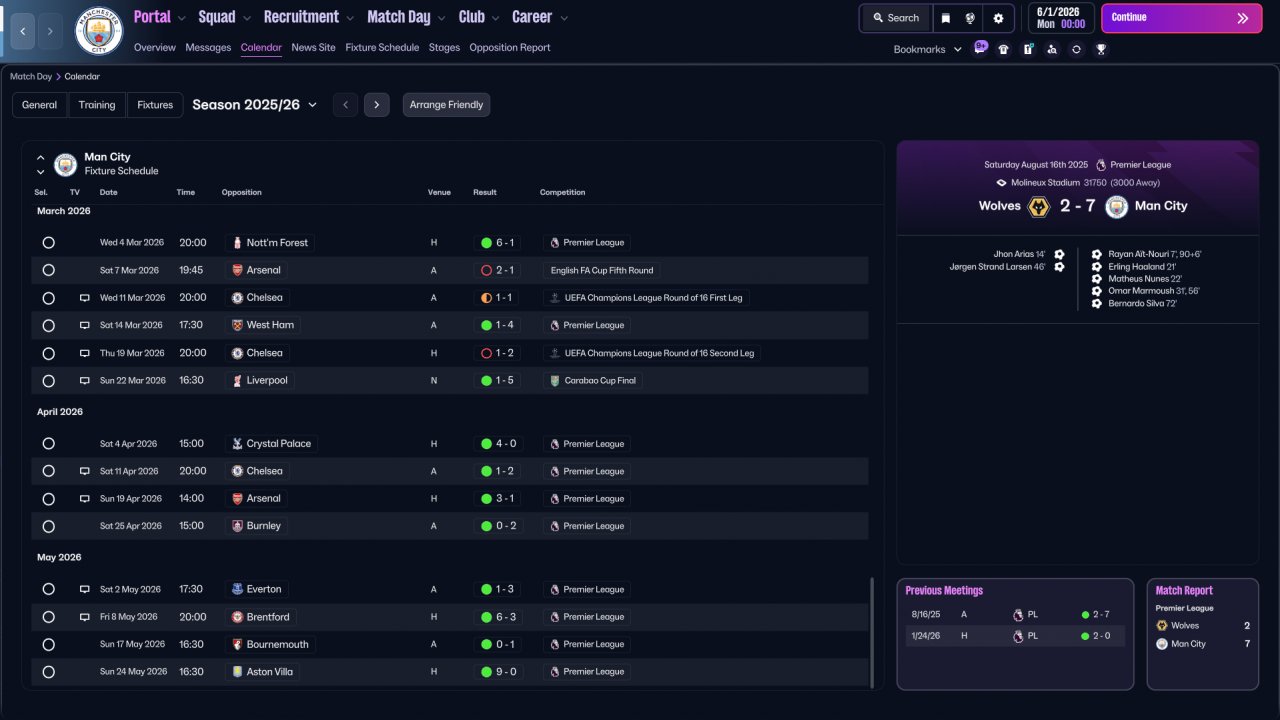
Task: Go forward with the right navigation arrow
Action: pyautogui.click(x=50, y=31)
